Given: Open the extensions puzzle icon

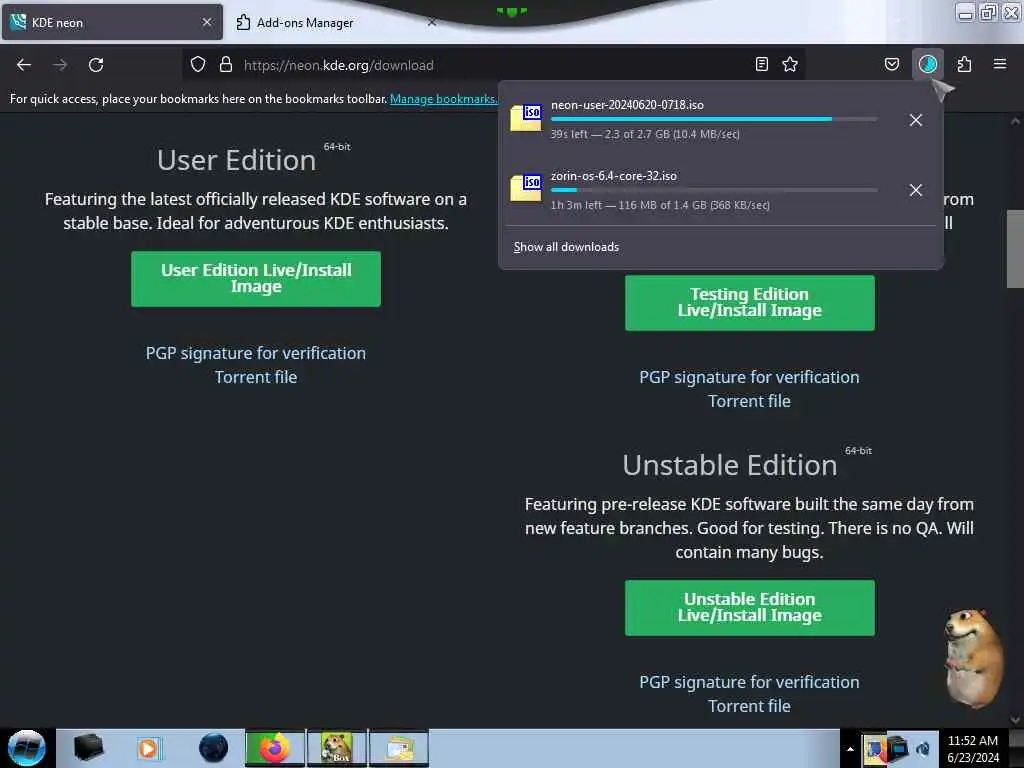Looking at the screenshot, I should [964, 64].
